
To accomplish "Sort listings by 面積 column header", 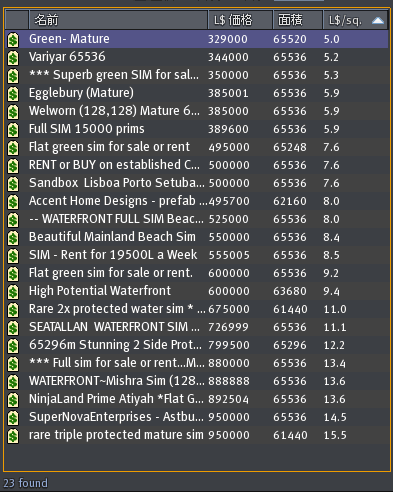I will point(298,20).
